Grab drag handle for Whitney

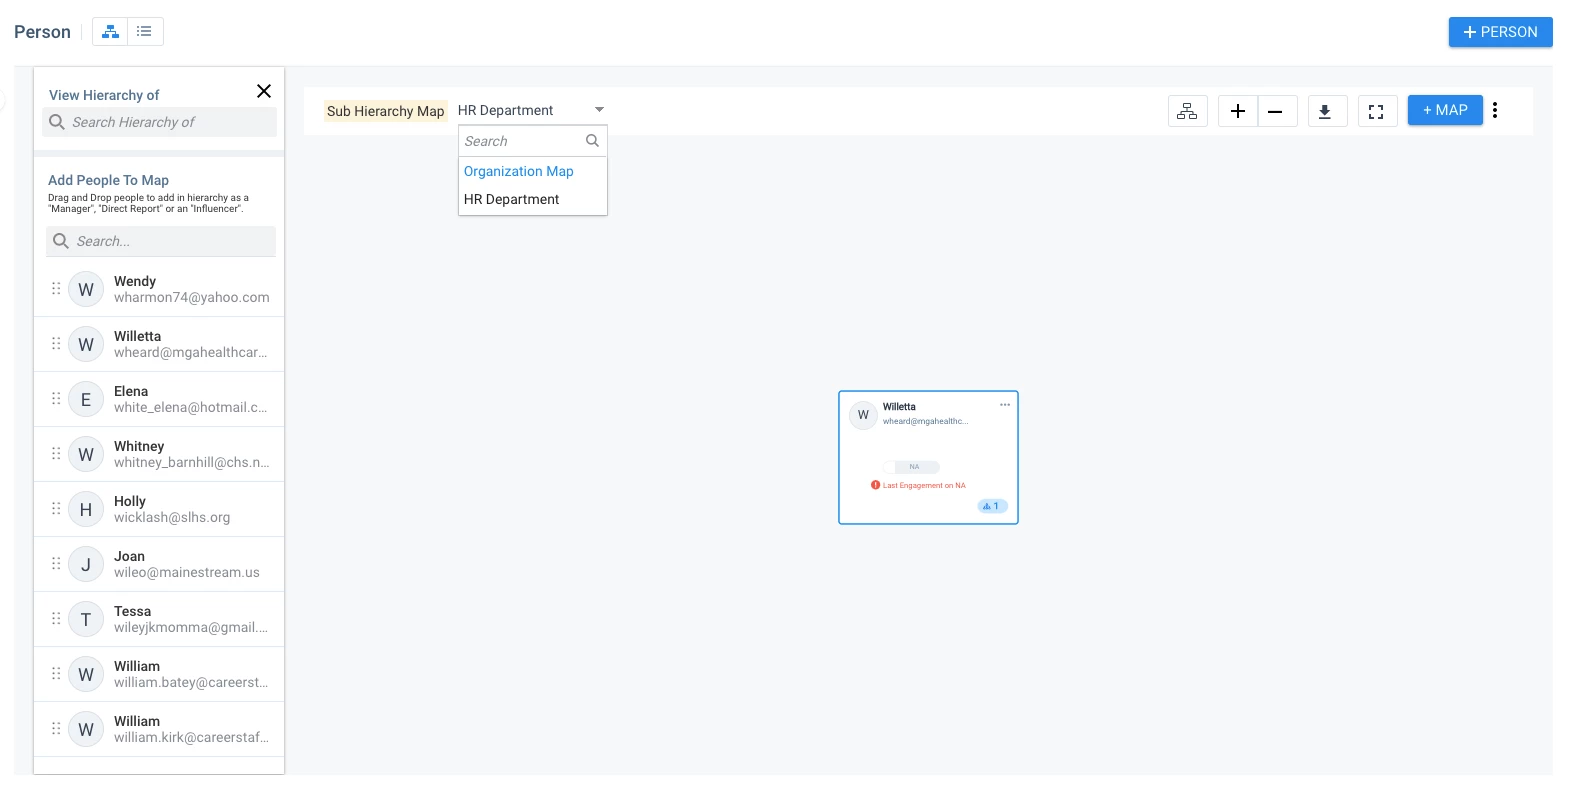pyautogui.click(x=56, y=454)
